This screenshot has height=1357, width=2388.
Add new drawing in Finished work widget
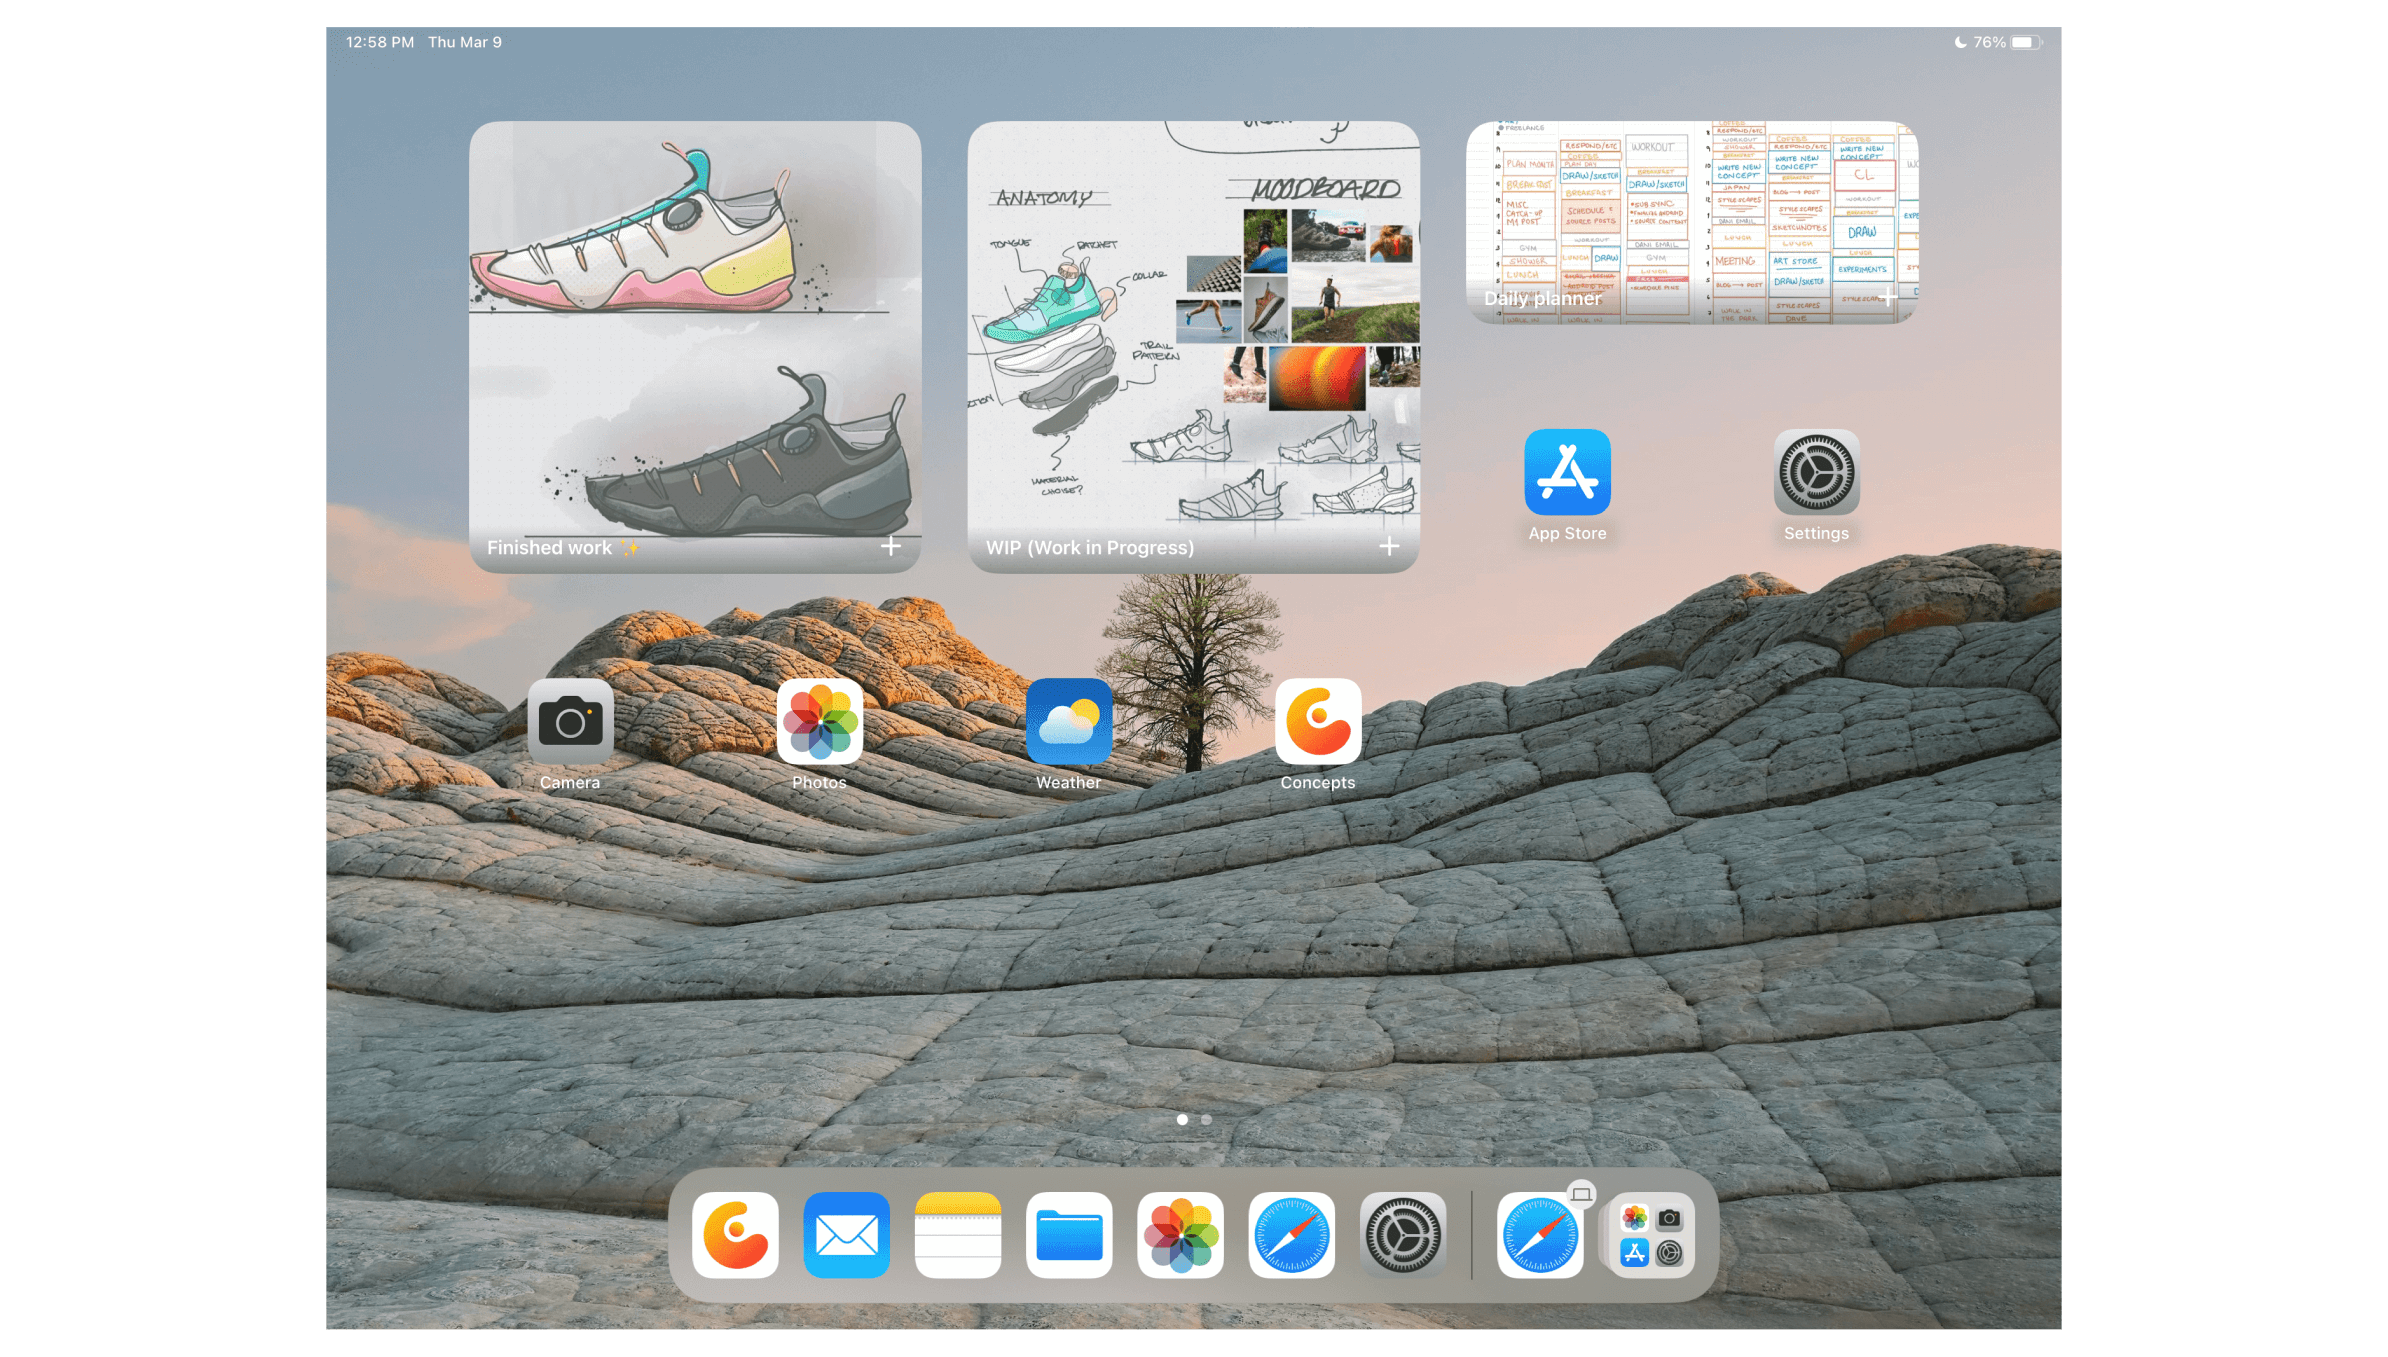890,546
